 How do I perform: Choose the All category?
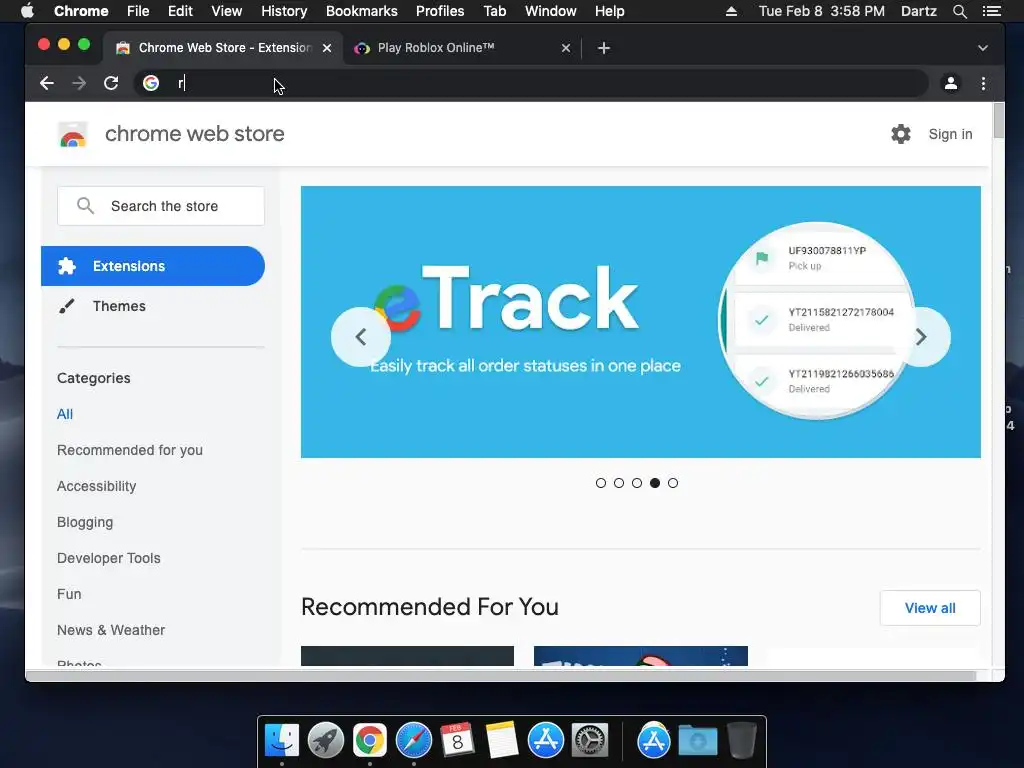(65, 414)
